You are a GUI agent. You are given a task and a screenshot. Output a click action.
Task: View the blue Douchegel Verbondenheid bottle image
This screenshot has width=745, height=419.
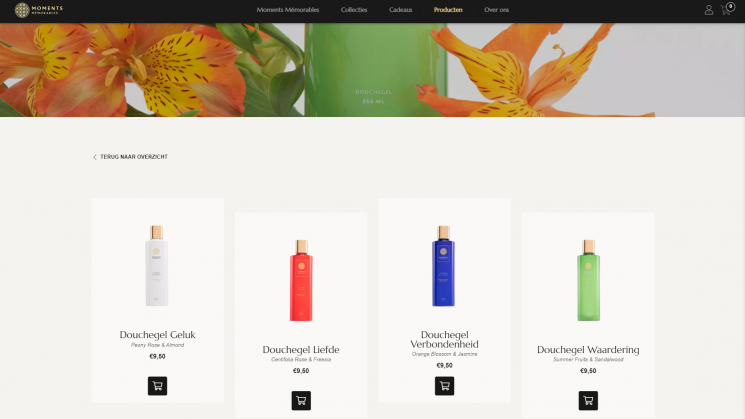pyautogui.click(x=444, y=266)
